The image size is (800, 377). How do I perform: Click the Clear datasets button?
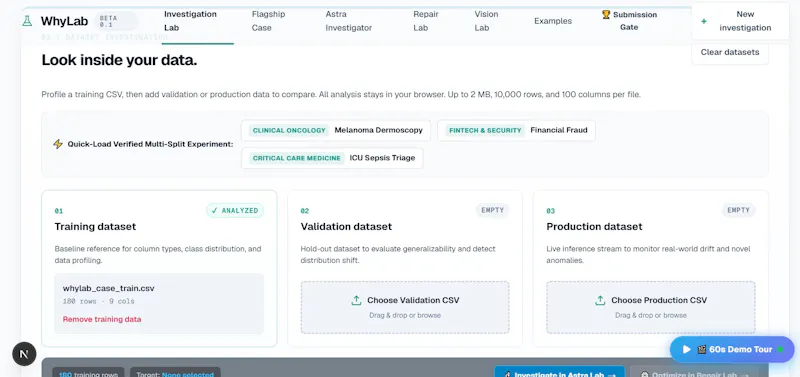coord(730,52)
